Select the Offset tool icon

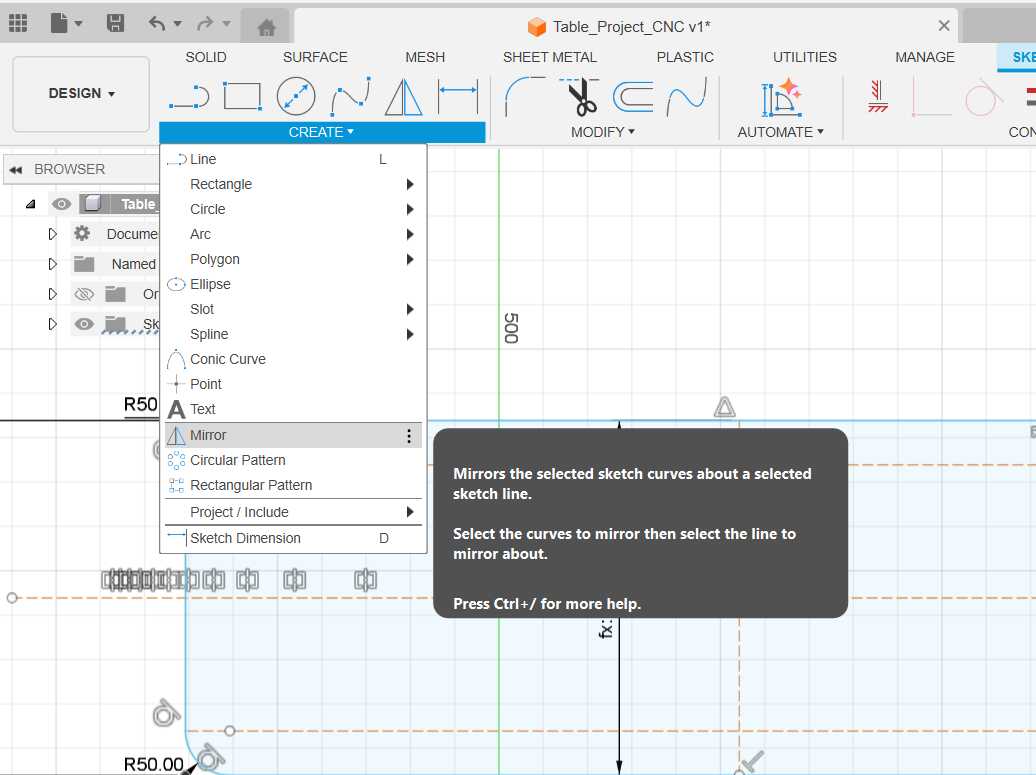click(633, 96)
